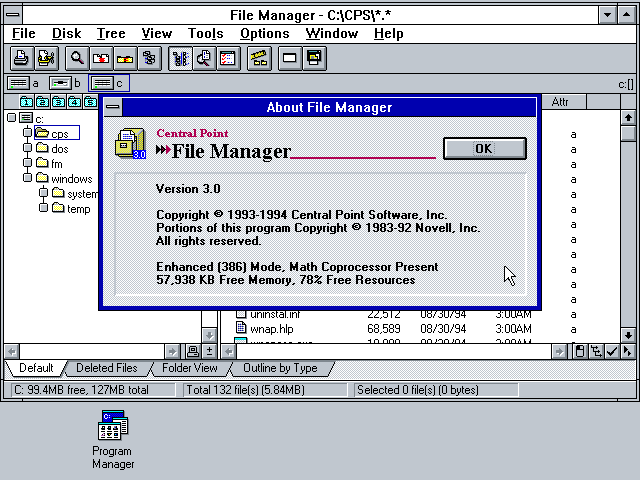Click the tree icon at file list bottom
This screenshot has height=480, width=640.
tap(596, 351)
